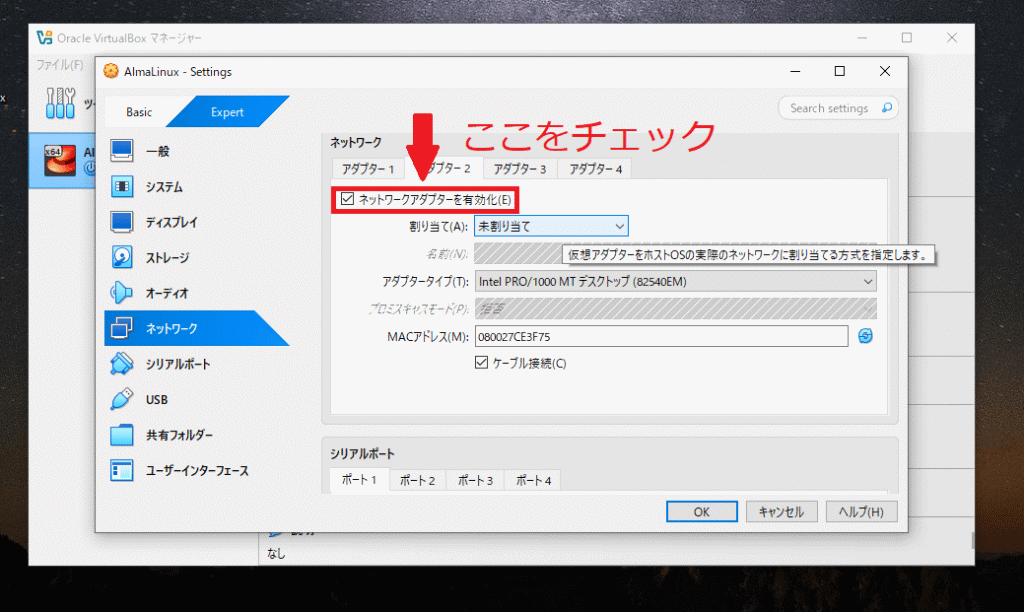Switch to Basic settings mode
The image size is (1024, 612).
point(139,112)
